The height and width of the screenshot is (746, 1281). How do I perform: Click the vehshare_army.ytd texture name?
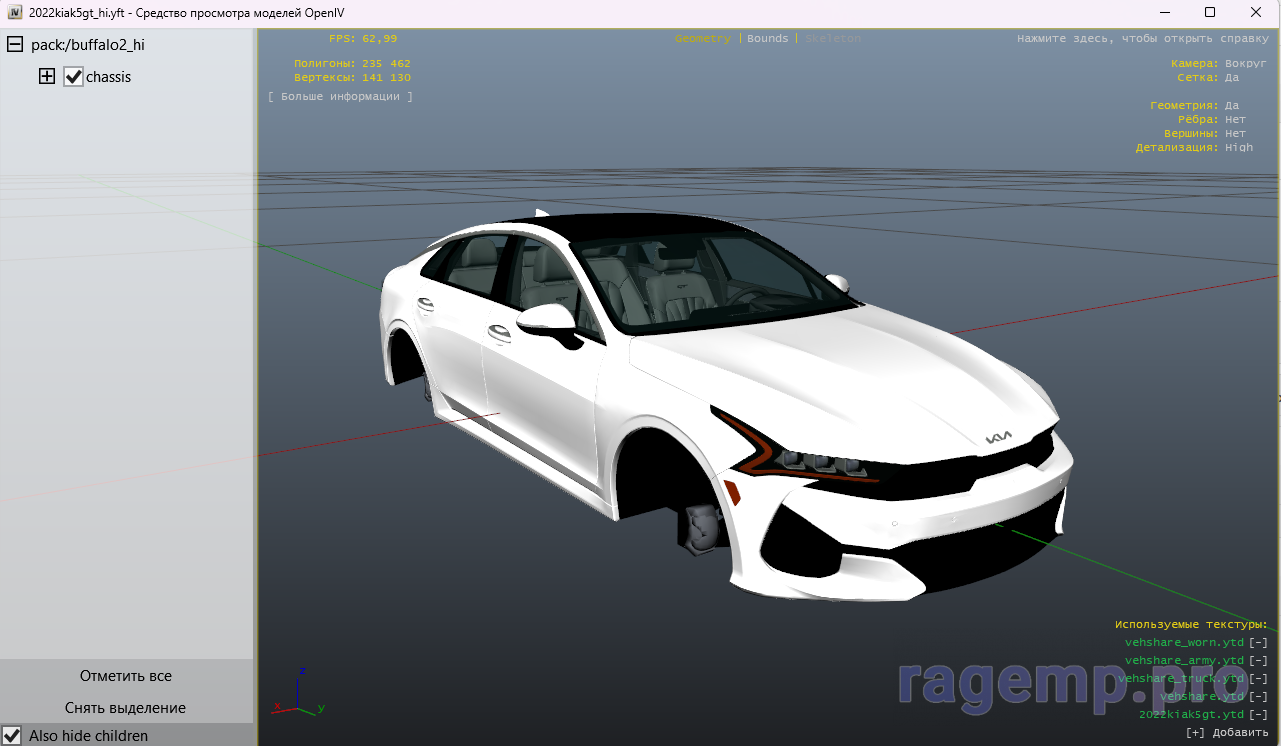click(x=1184, y=661)
